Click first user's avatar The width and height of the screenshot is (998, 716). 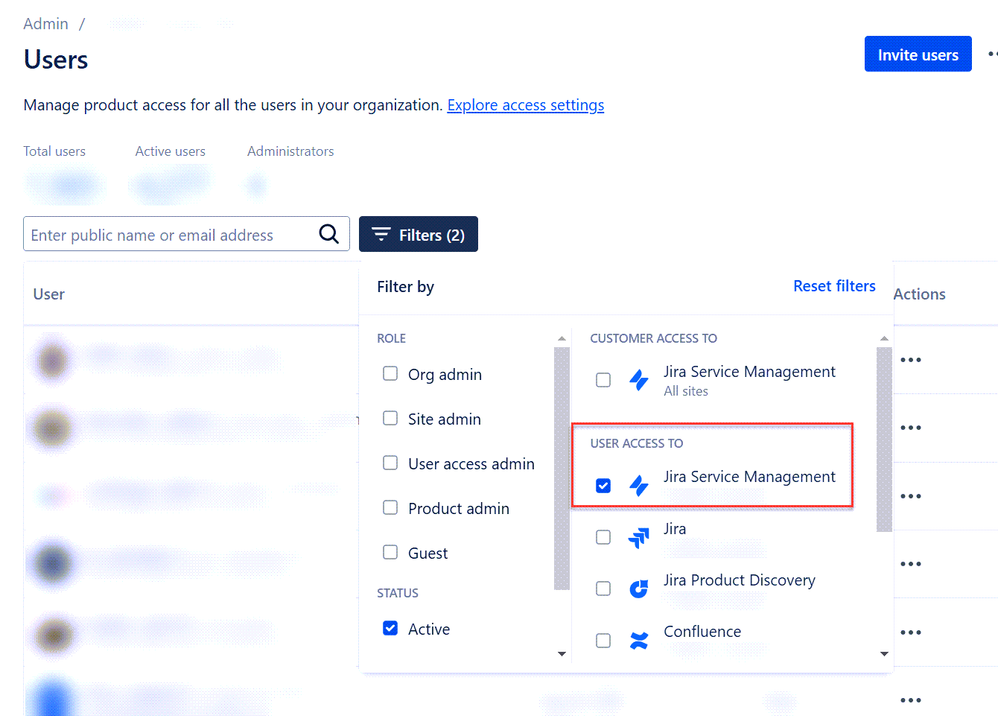pyautogui.click(x=52, y=361)
